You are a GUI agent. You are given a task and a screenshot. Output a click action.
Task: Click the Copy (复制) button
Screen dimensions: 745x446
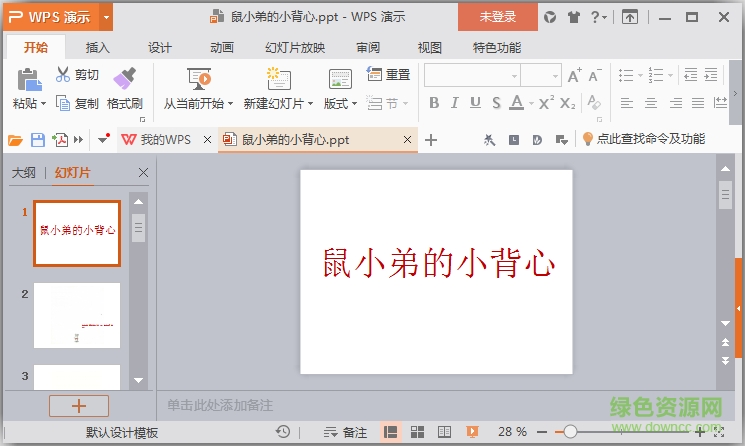77,103
